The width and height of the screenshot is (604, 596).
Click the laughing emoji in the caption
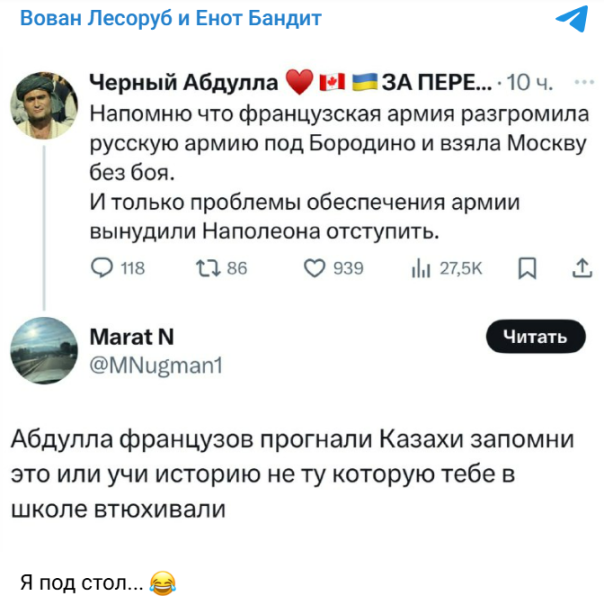(x=161, y=581)
